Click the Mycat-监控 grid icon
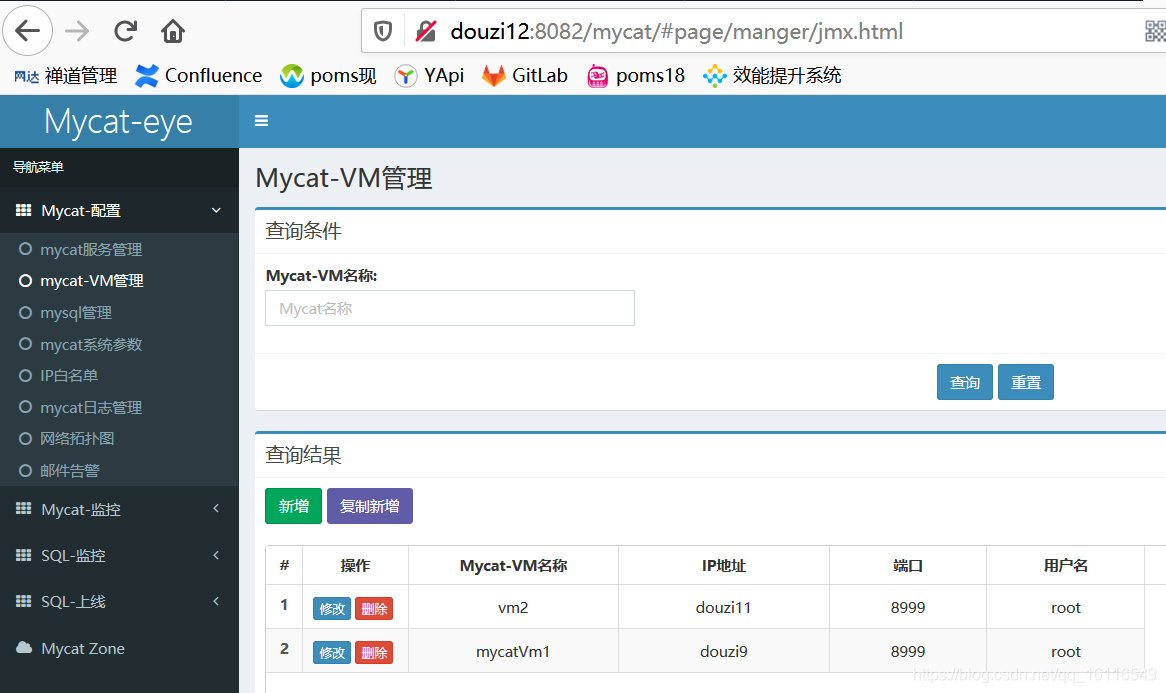The height and width of the screenshot is (693, 1166). (x=24, y=509)
